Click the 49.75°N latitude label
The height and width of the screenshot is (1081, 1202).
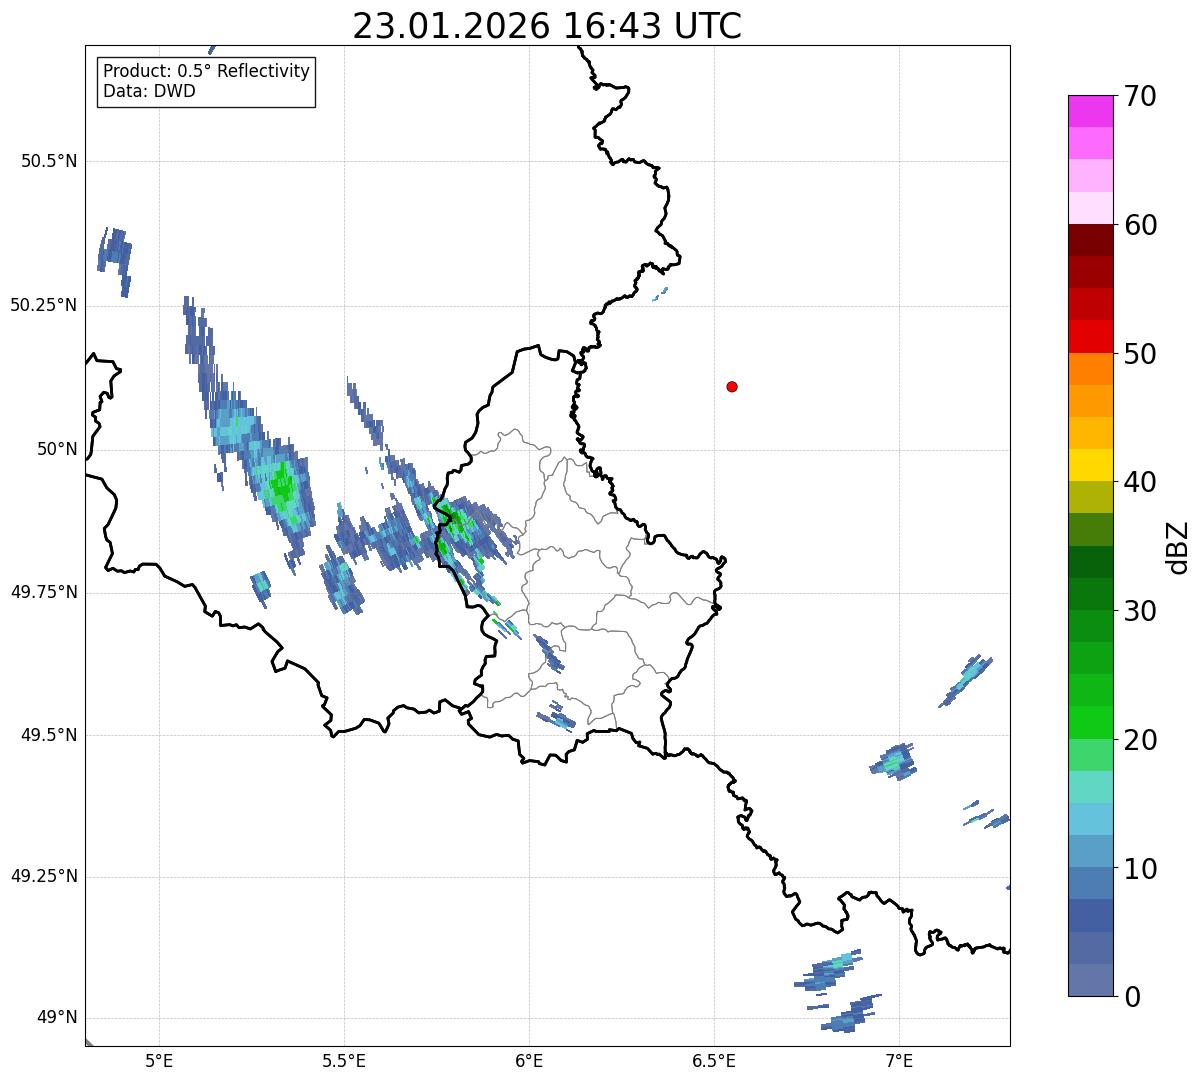(43, 592)
